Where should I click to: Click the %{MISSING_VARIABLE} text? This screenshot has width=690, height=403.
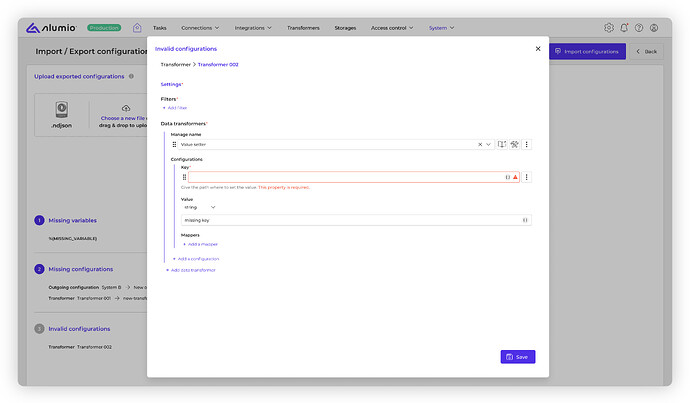(73, 238)
